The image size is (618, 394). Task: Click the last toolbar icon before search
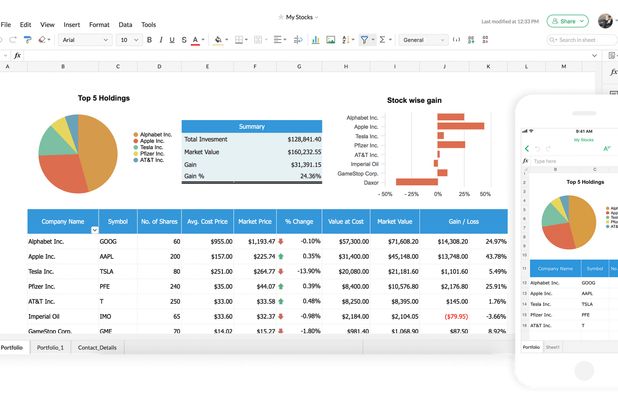(486, 40)
